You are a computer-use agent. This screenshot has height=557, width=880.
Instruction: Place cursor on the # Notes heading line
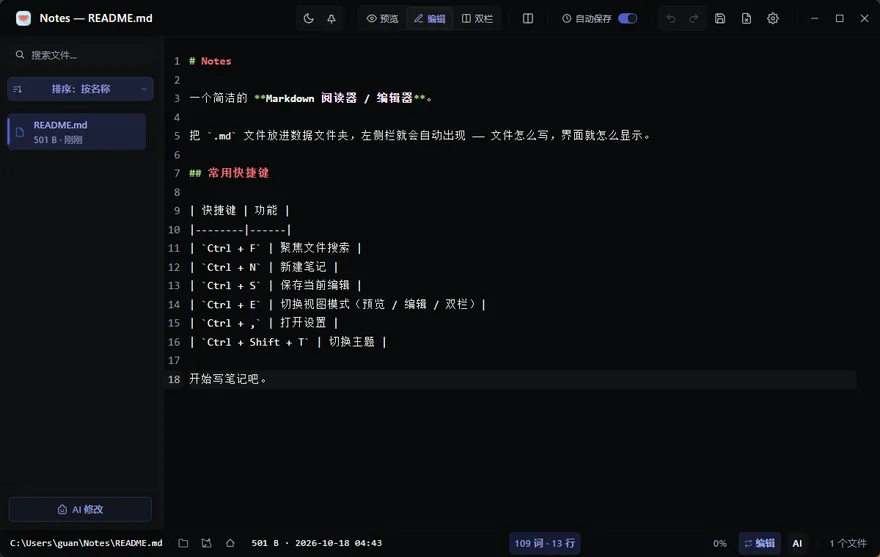pos(210,61)
